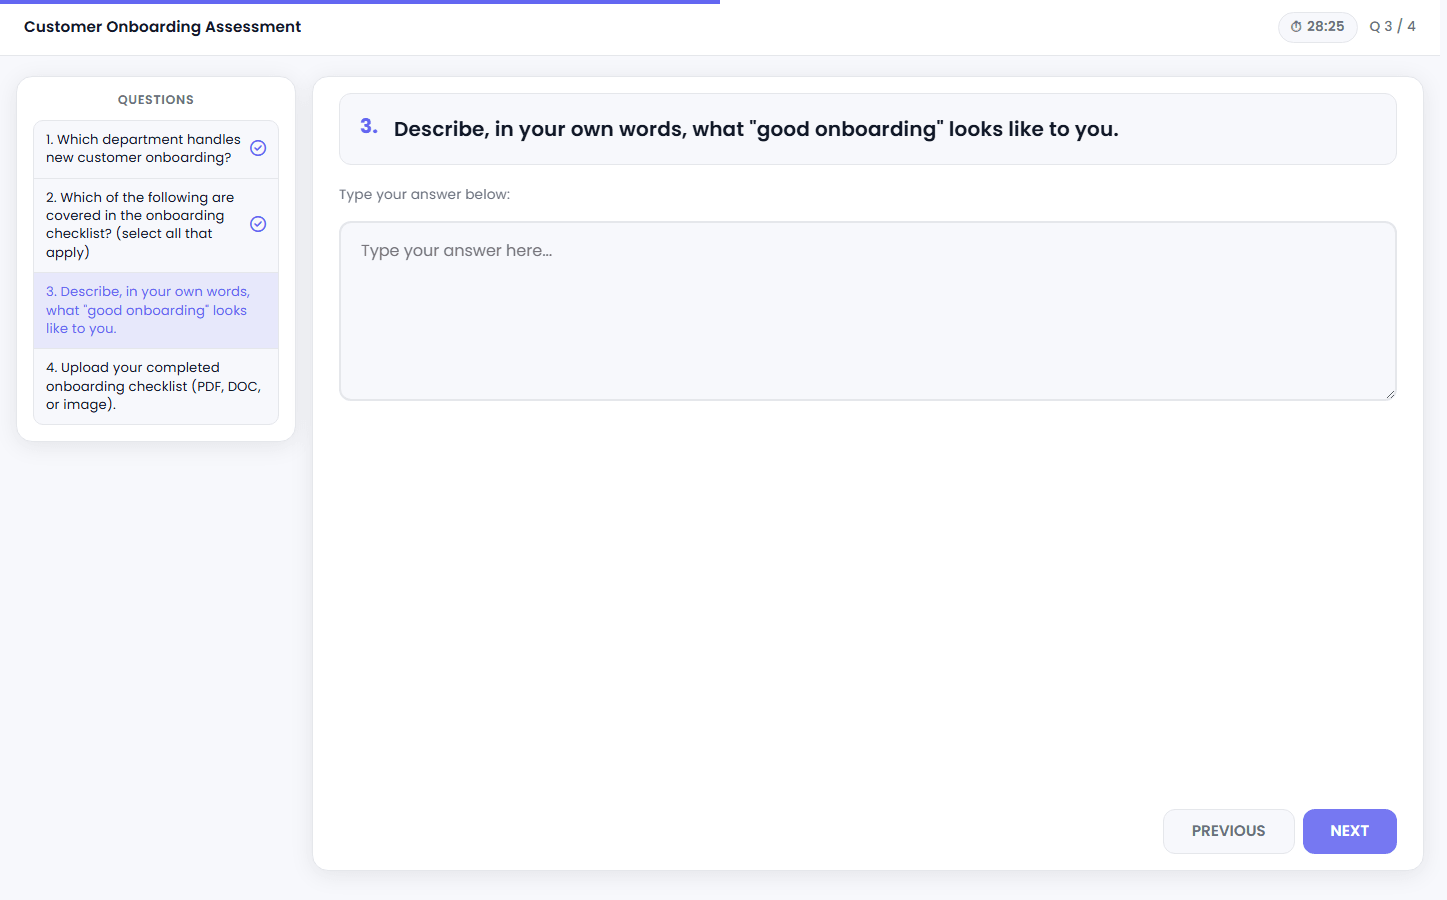1447x900 pixels.
Task: Go back with the PREVIOUS button
Action: (x=1228, y=831)
